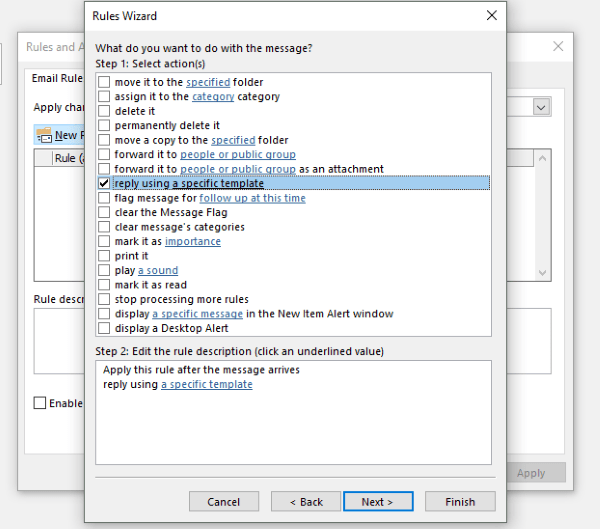Screen dimensions: 600x529
Task: Check 'stop processing more rules' option
Action: click(x=104, y=299)
